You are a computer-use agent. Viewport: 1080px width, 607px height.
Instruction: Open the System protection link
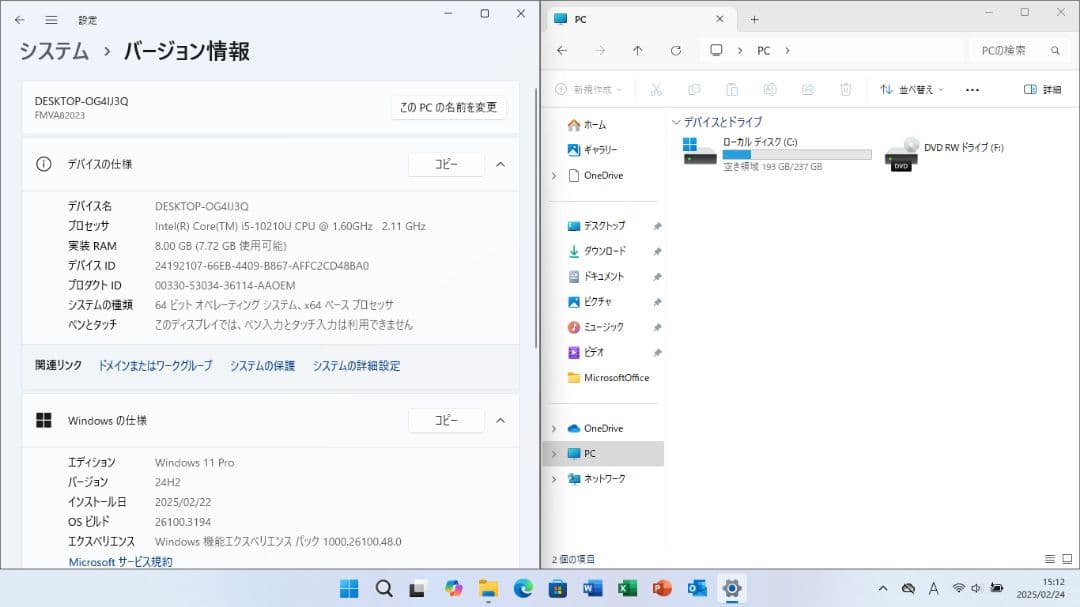(x=262, y=366)
